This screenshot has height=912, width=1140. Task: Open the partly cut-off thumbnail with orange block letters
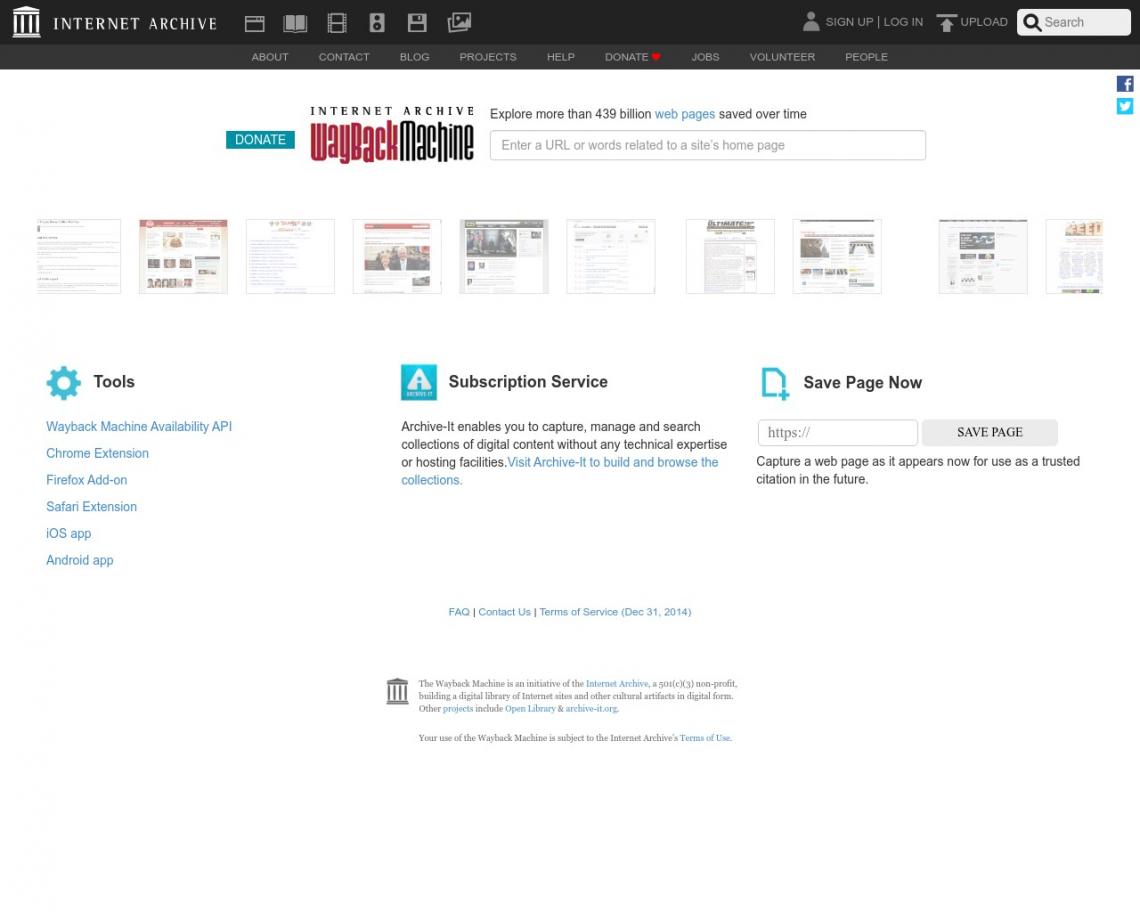1075,257
